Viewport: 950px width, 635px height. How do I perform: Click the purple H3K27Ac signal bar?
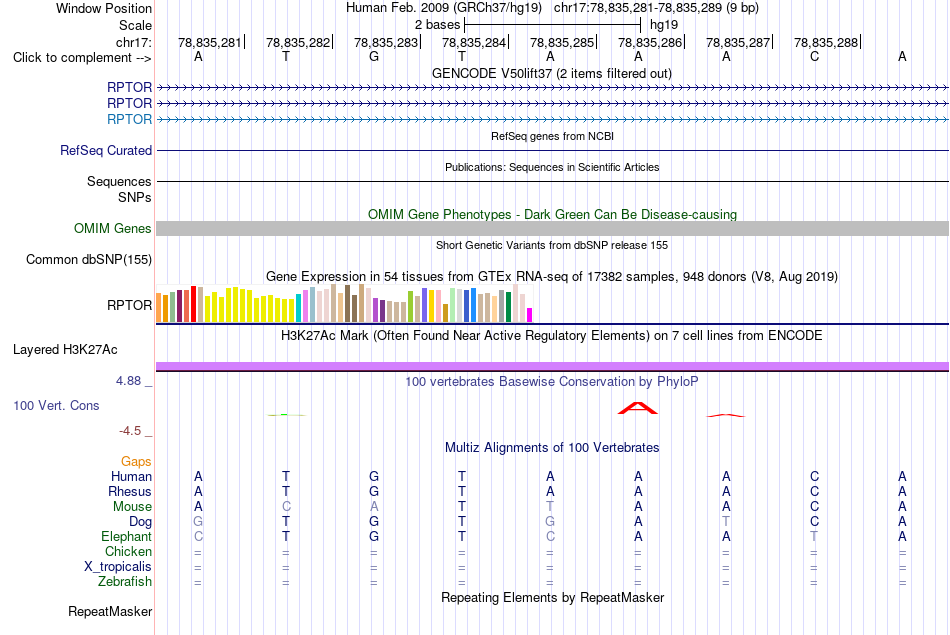[x=552, y=366]
